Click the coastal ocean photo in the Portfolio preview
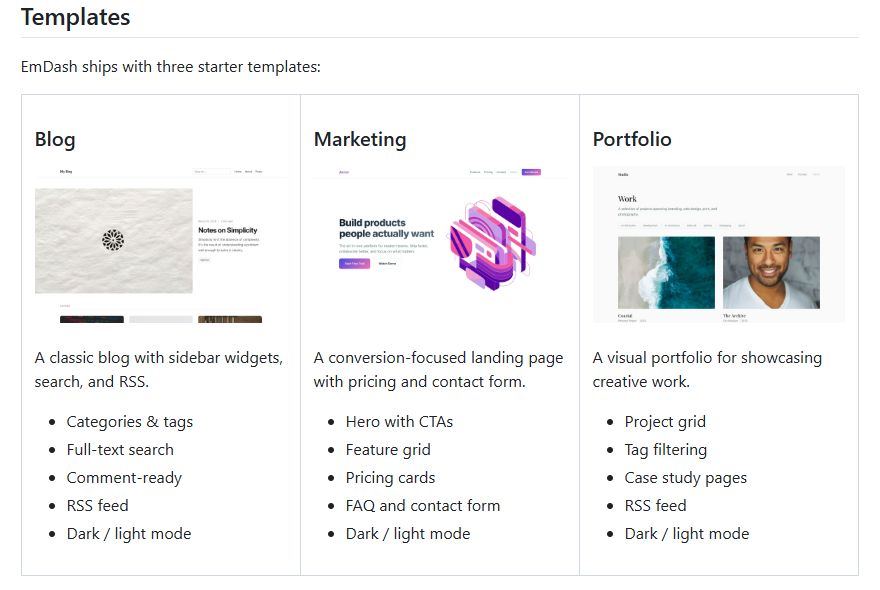This screenshot has width=880, height=590. 666,272
